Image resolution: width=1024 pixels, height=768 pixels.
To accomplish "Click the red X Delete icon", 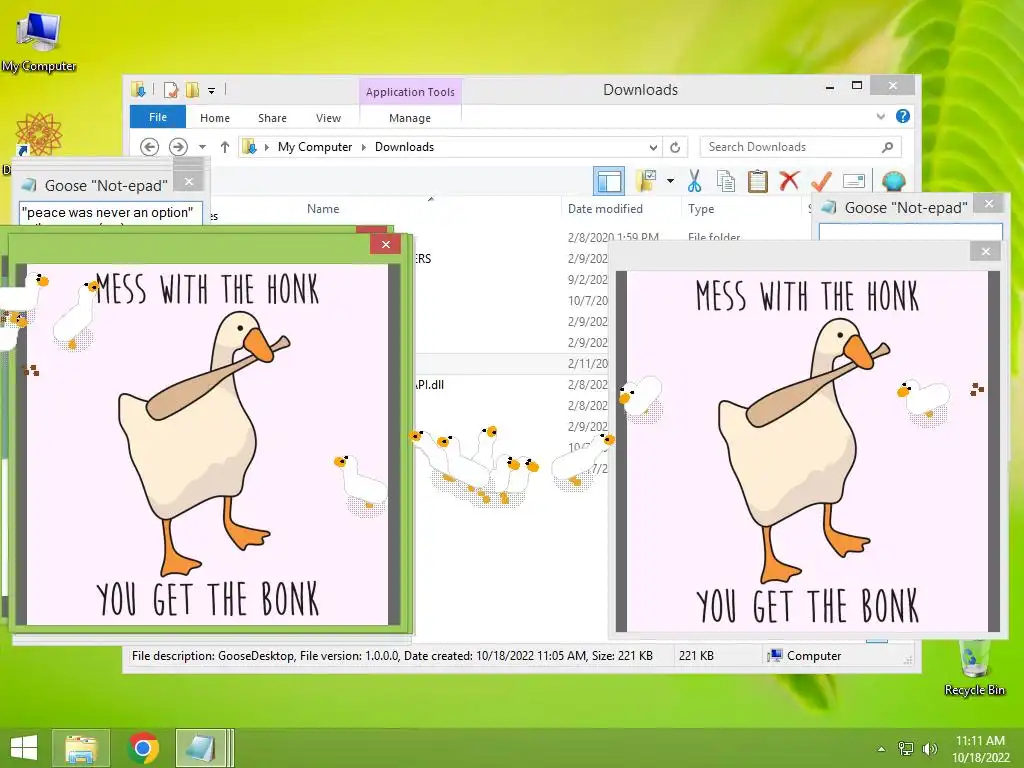I will coord(789,180).
